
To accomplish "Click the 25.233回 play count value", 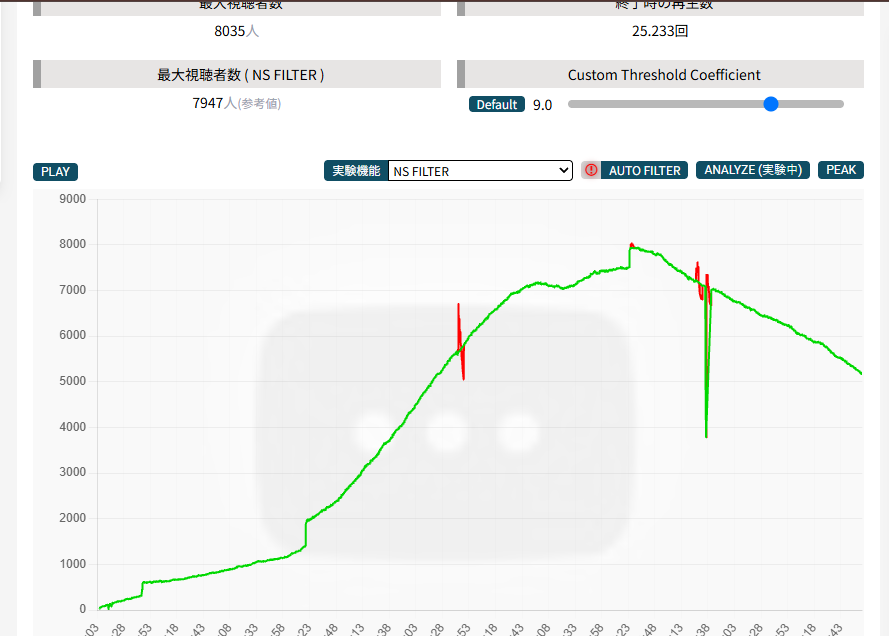I will [660, 31].
